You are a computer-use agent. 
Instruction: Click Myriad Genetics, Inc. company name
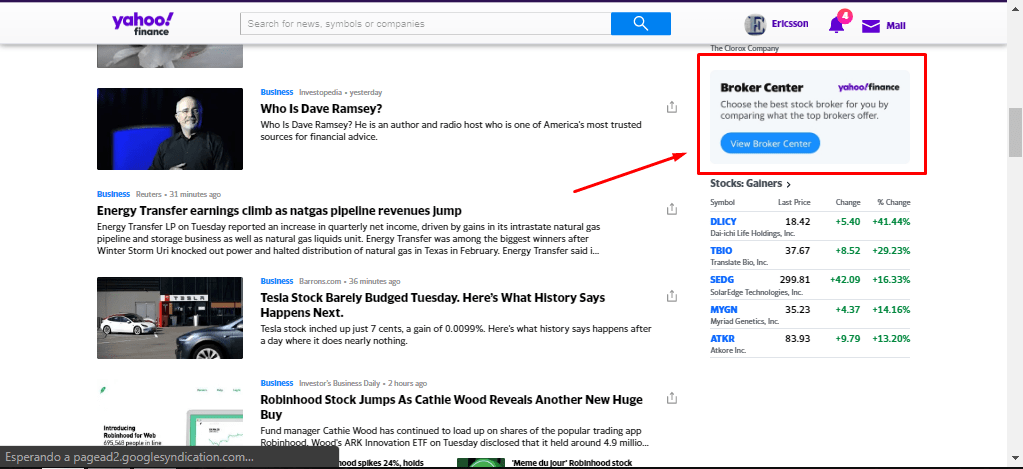pyautogui.click(x=744, y=321)
